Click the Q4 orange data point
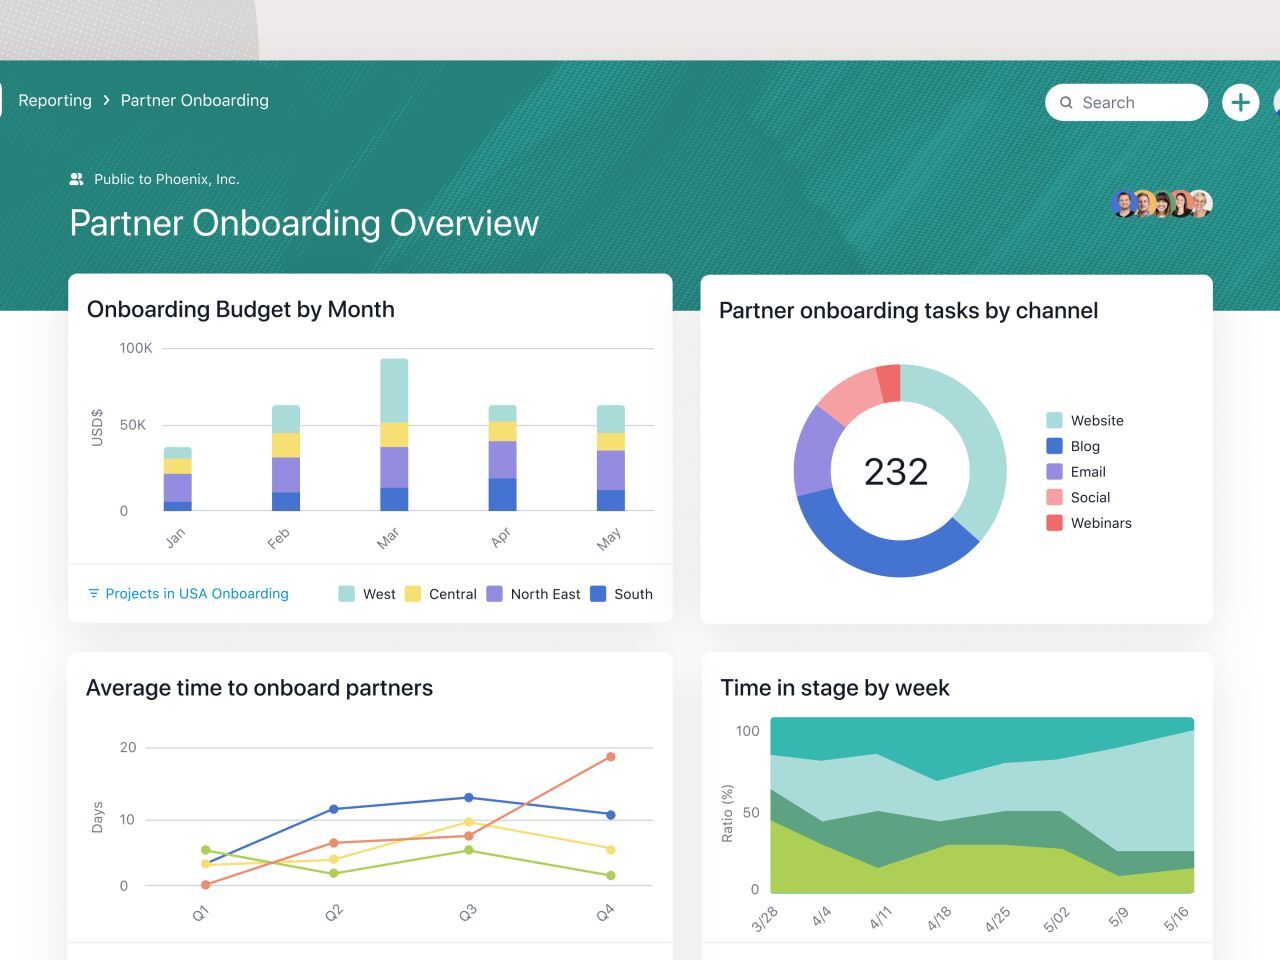The image size is (1280, 960). pos(609,757)
